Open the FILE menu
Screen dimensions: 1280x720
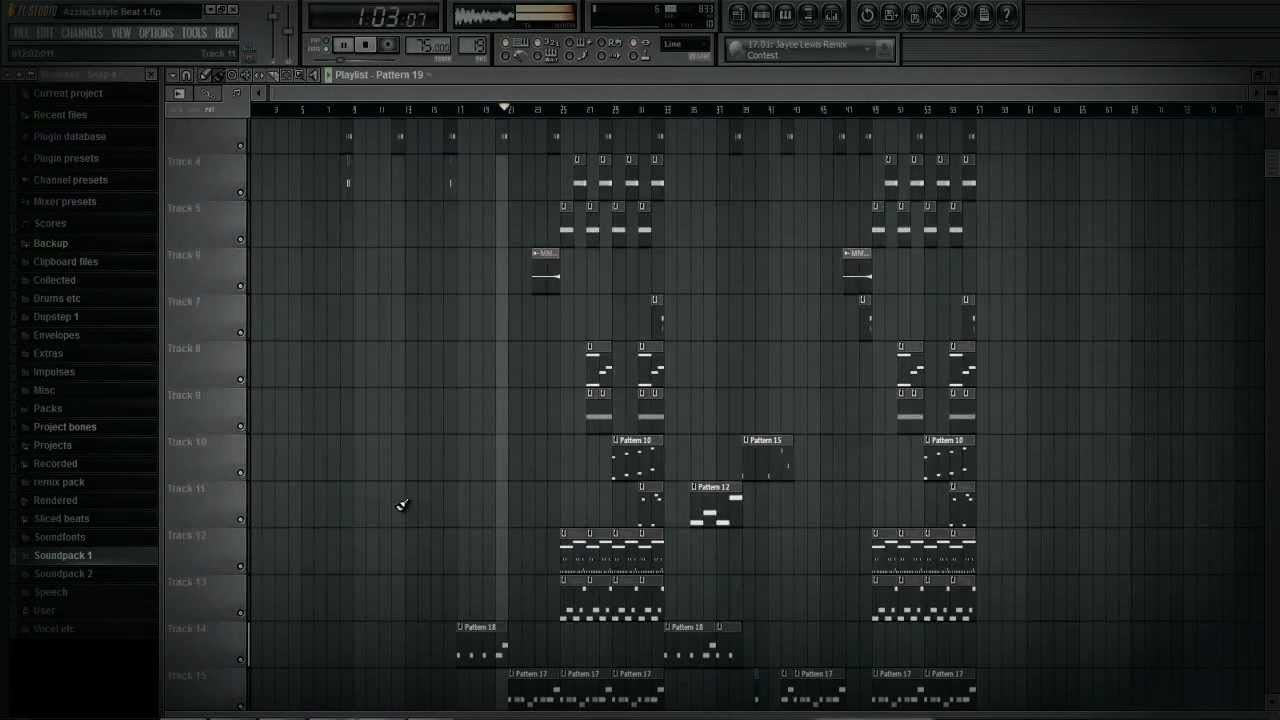21,33
